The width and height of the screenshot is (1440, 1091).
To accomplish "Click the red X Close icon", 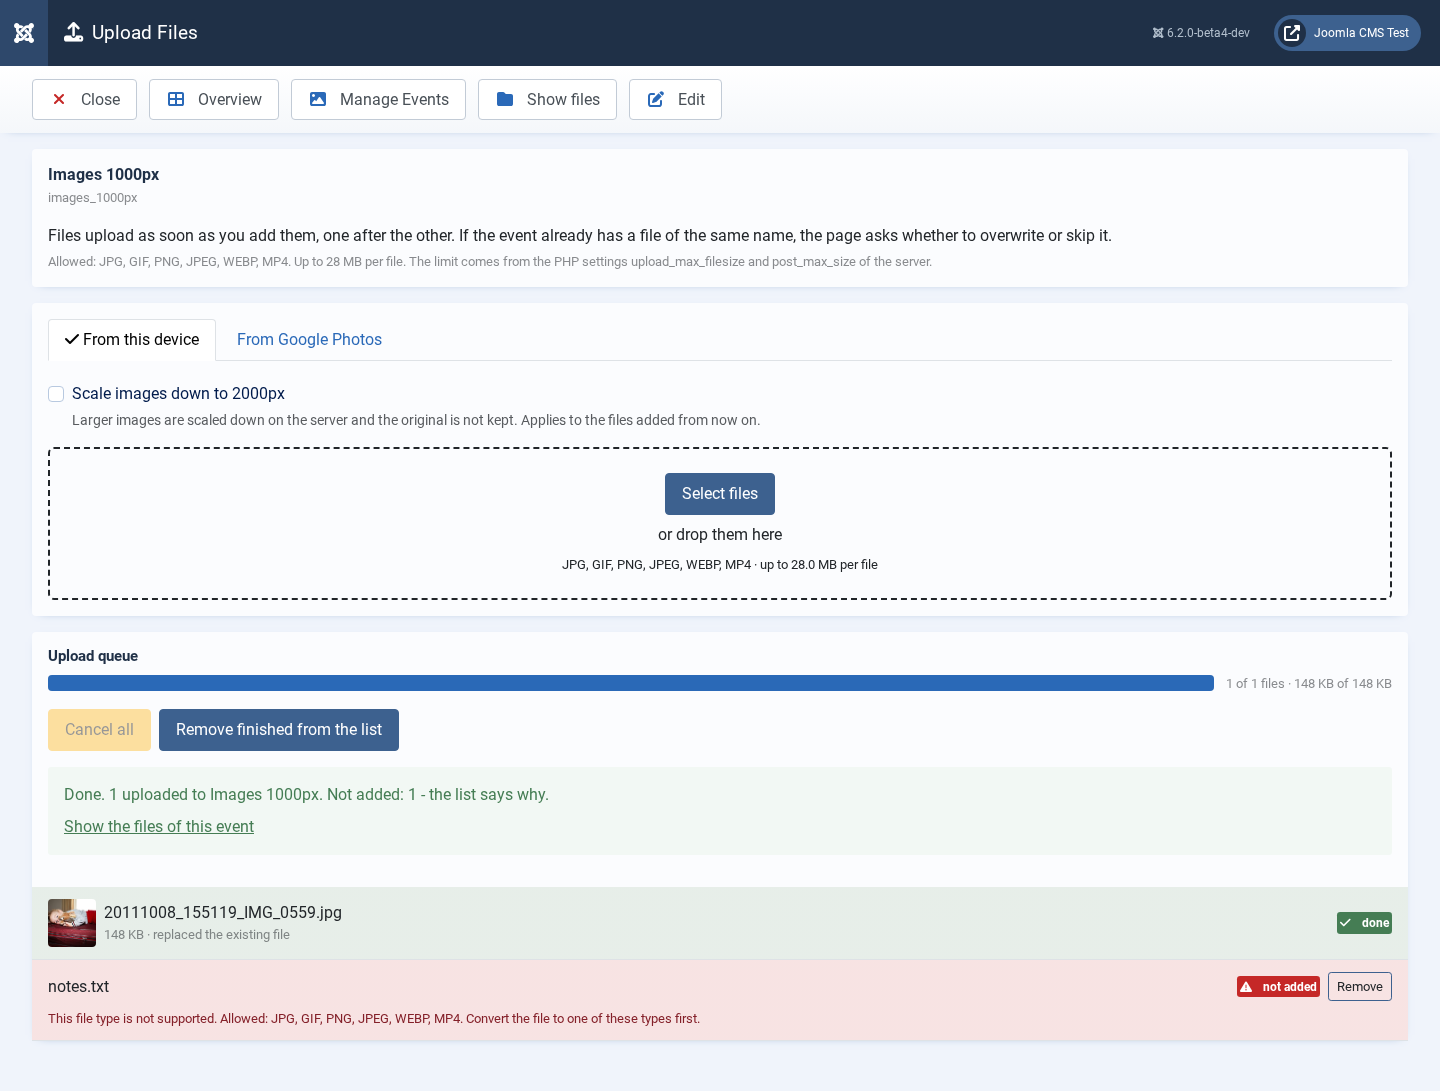I will click(59, 99).
